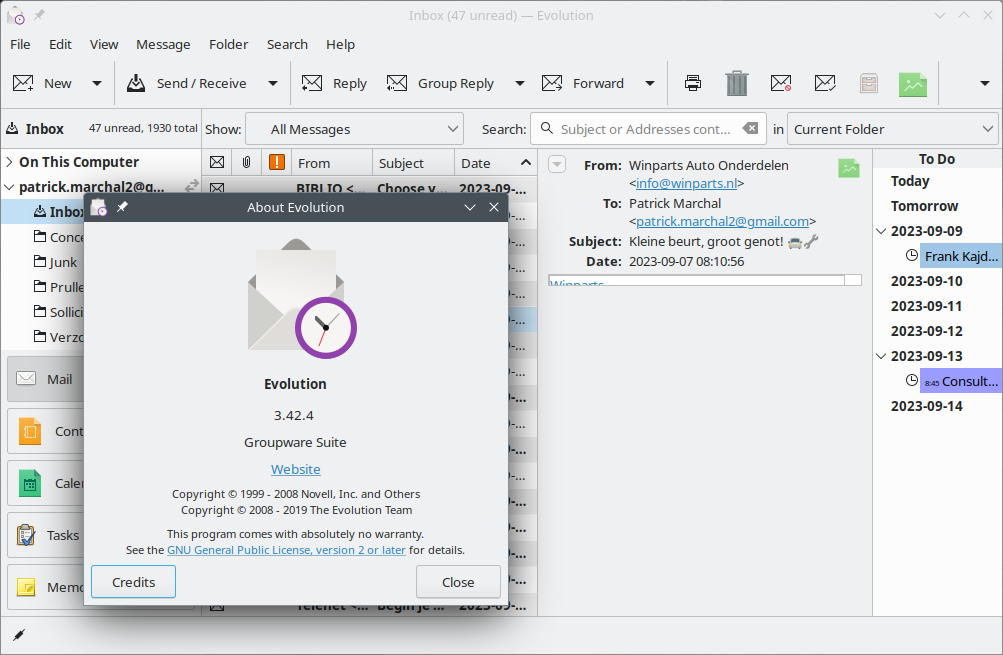The width and height of the screenshot is (1003, 655).
Task: Open the Edit menu
Action: point(60,44)
